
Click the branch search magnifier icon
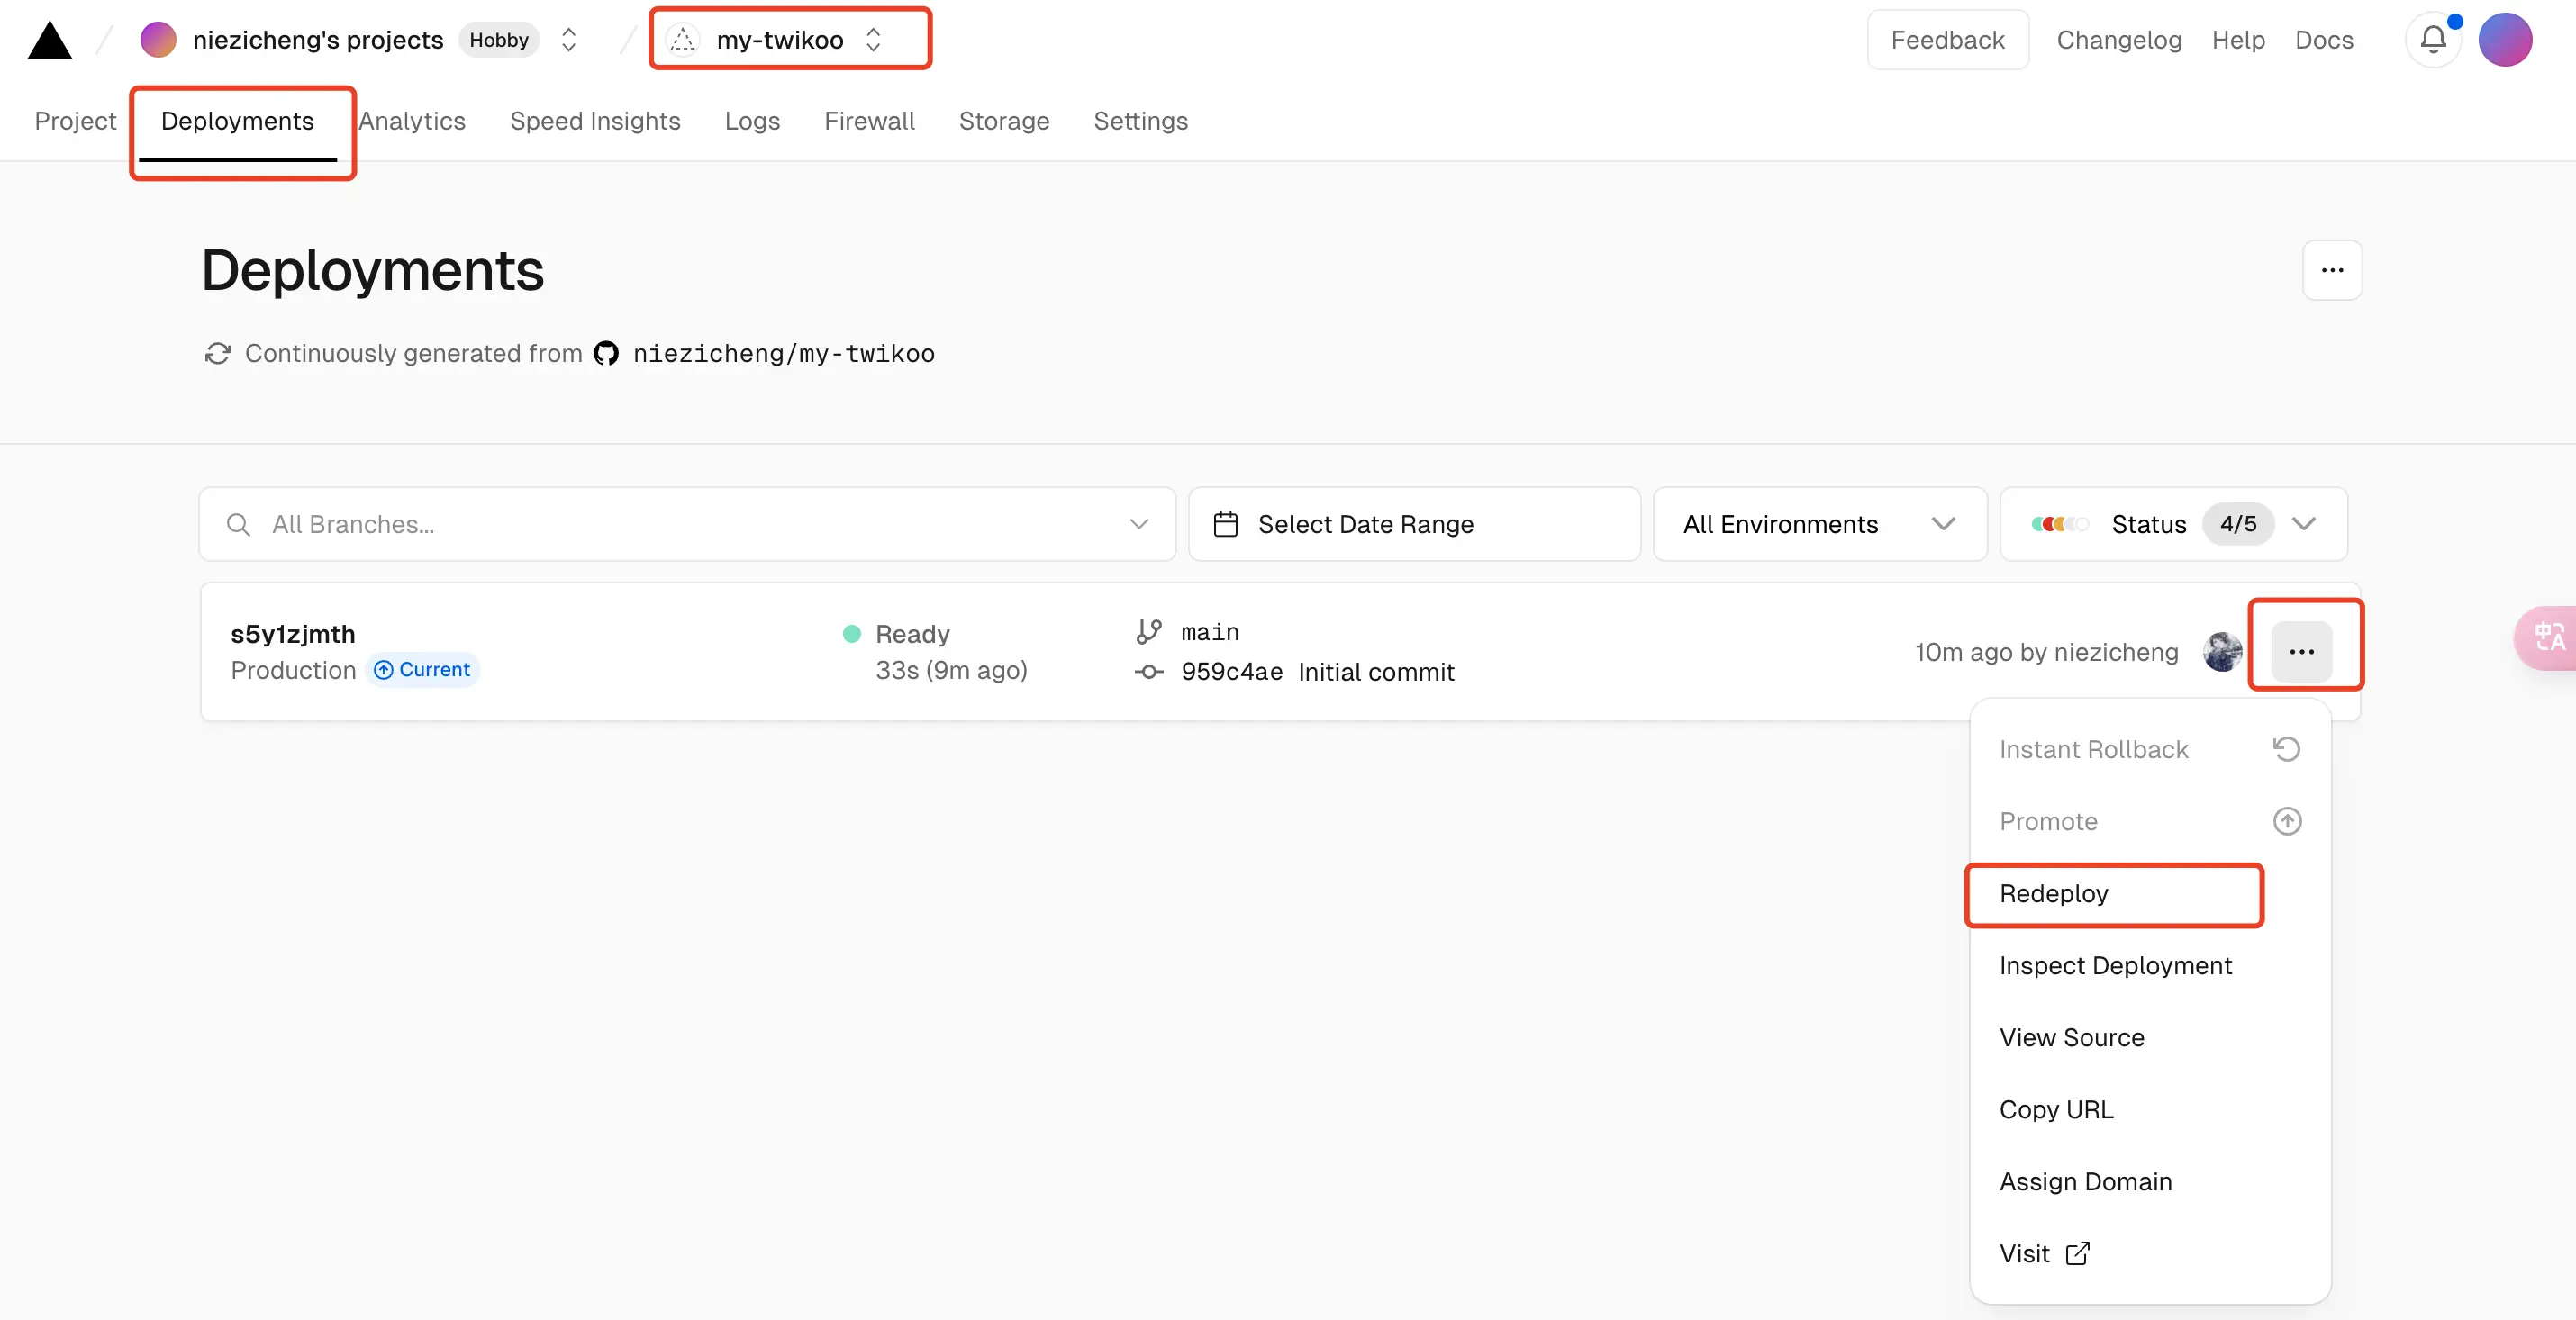(x=238, y=524)
